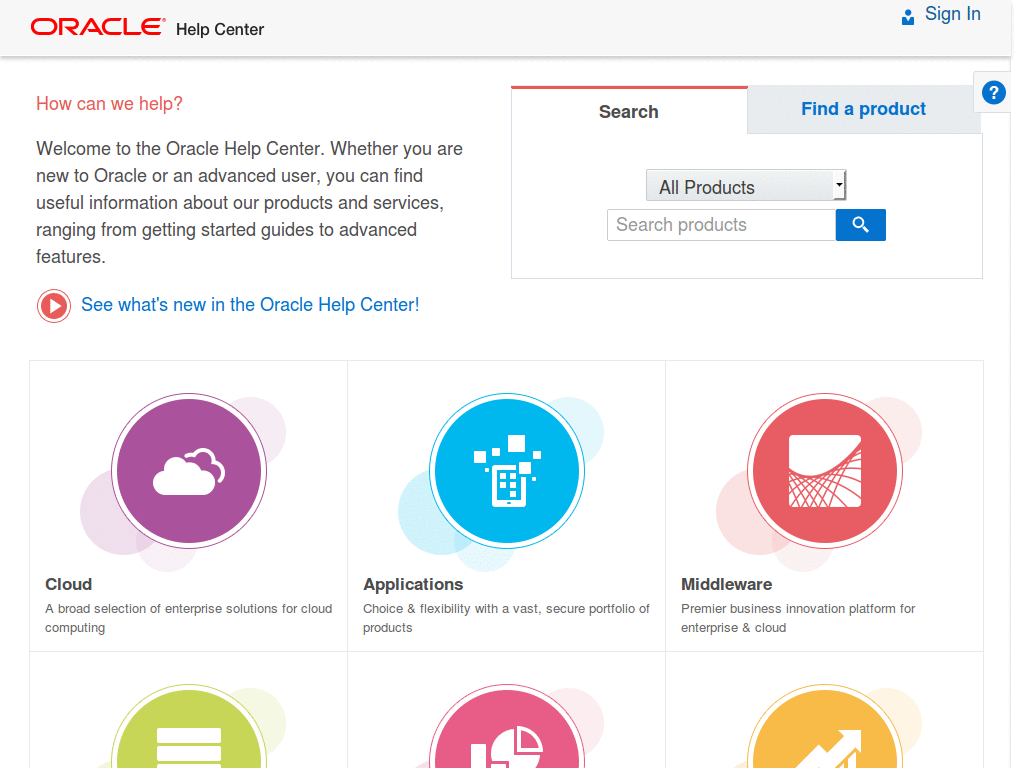The image size is (1024, 768).
Task: Open See what's new in the Oracle Help Center link
Action: pos(250,305)
